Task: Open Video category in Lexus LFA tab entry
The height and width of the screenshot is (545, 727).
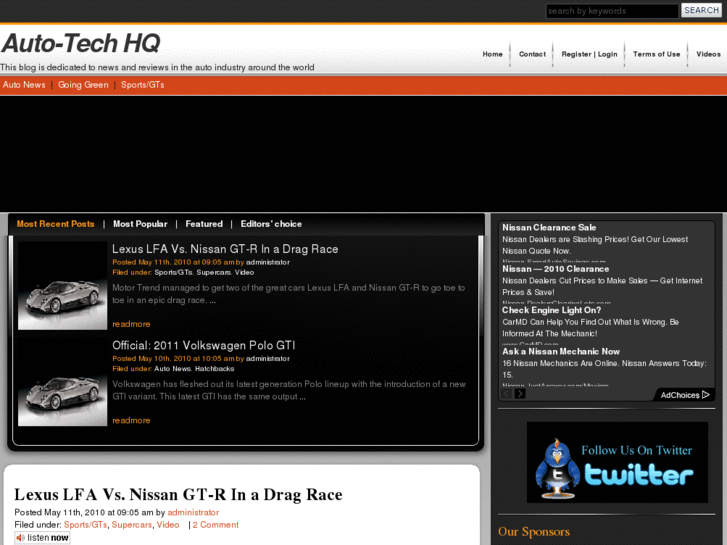Action: (244, 272)
